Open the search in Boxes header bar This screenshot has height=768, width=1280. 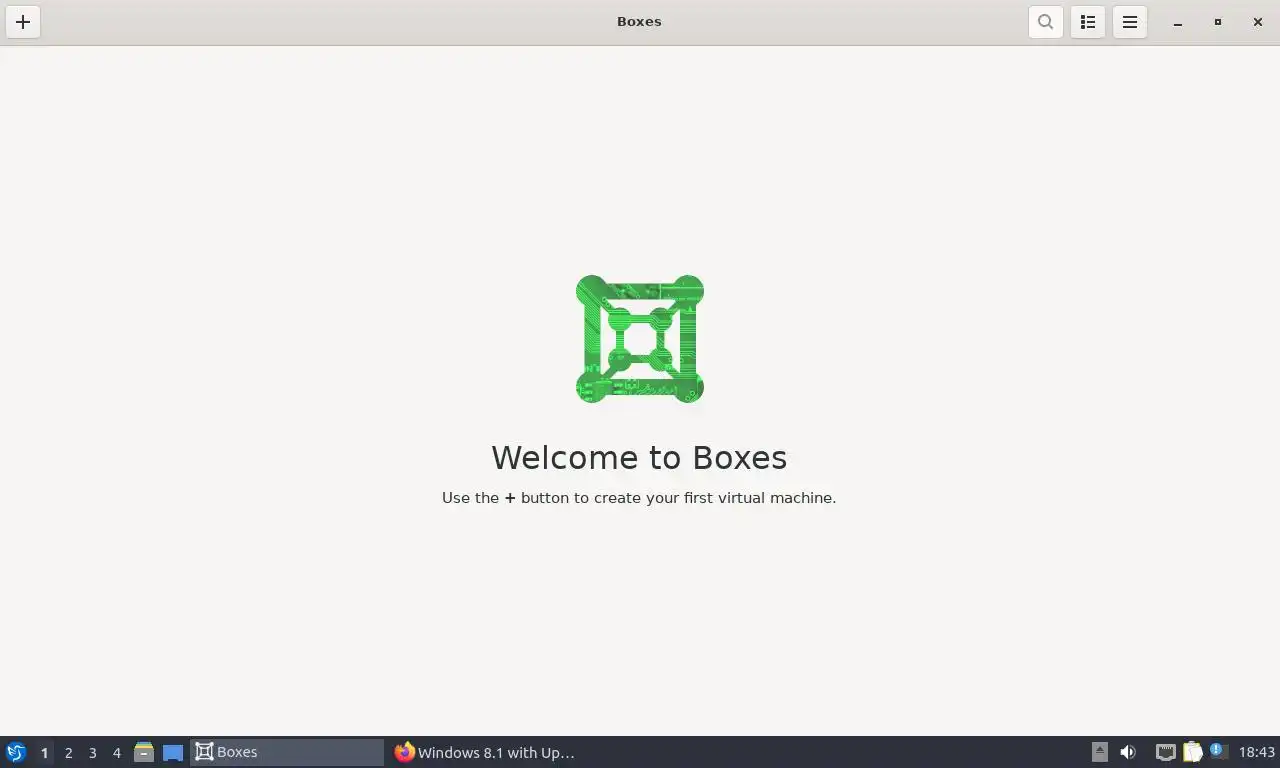pyautogui.click(x=1045, y=22)
